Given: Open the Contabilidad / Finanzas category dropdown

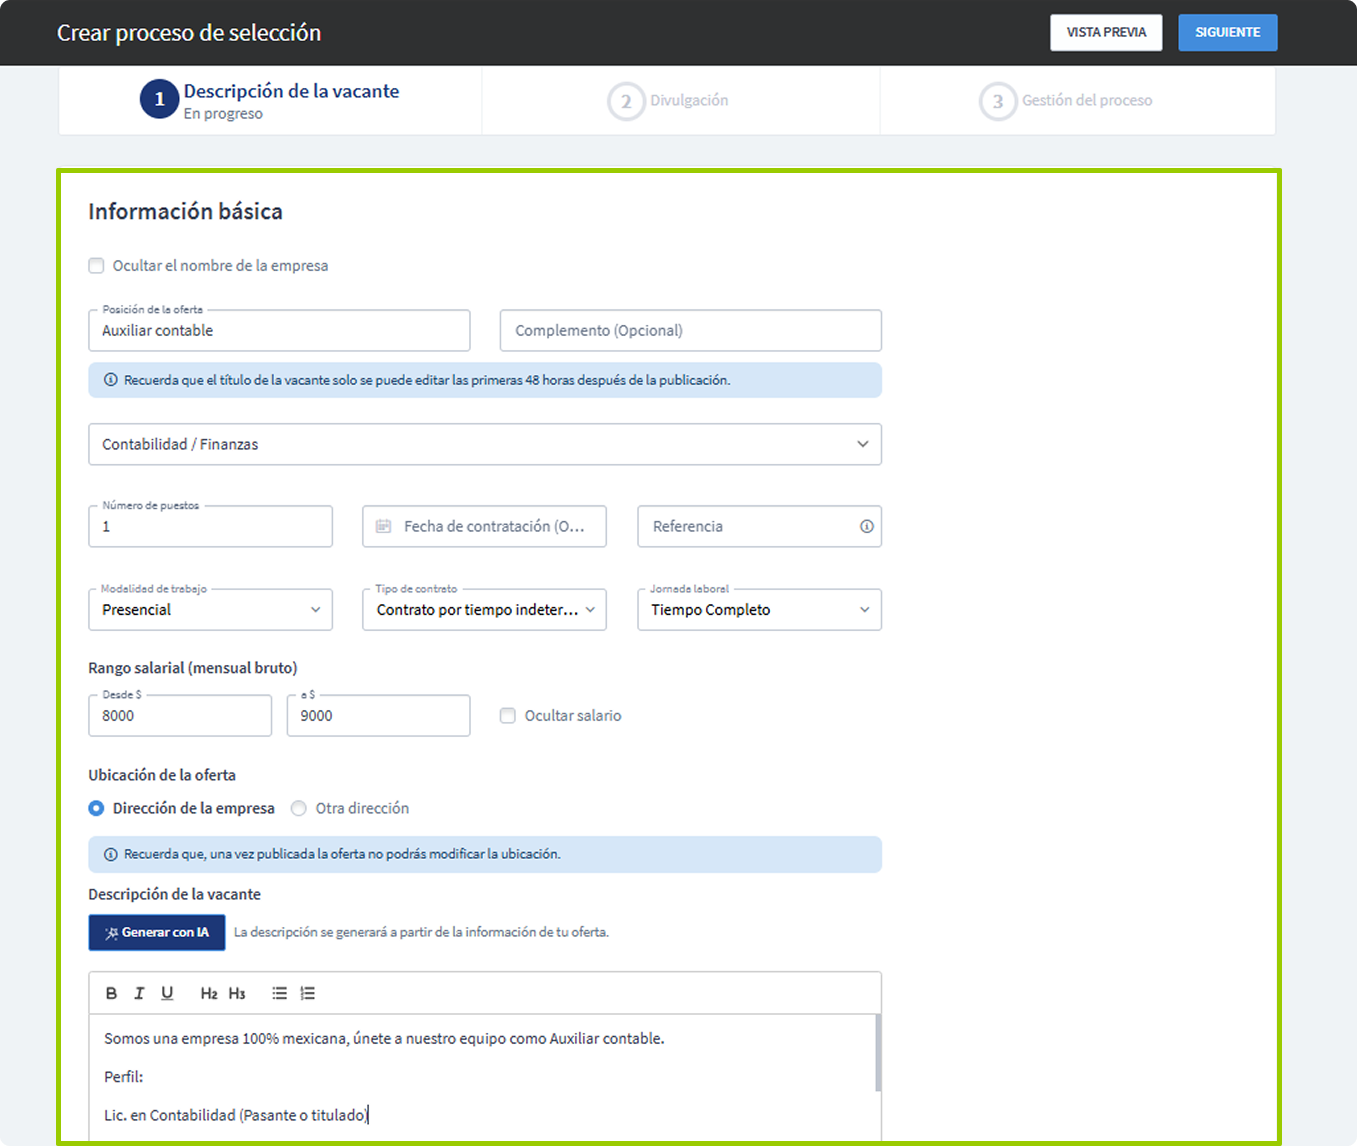Looking at the screenshot, I should (x=485, y=444).
